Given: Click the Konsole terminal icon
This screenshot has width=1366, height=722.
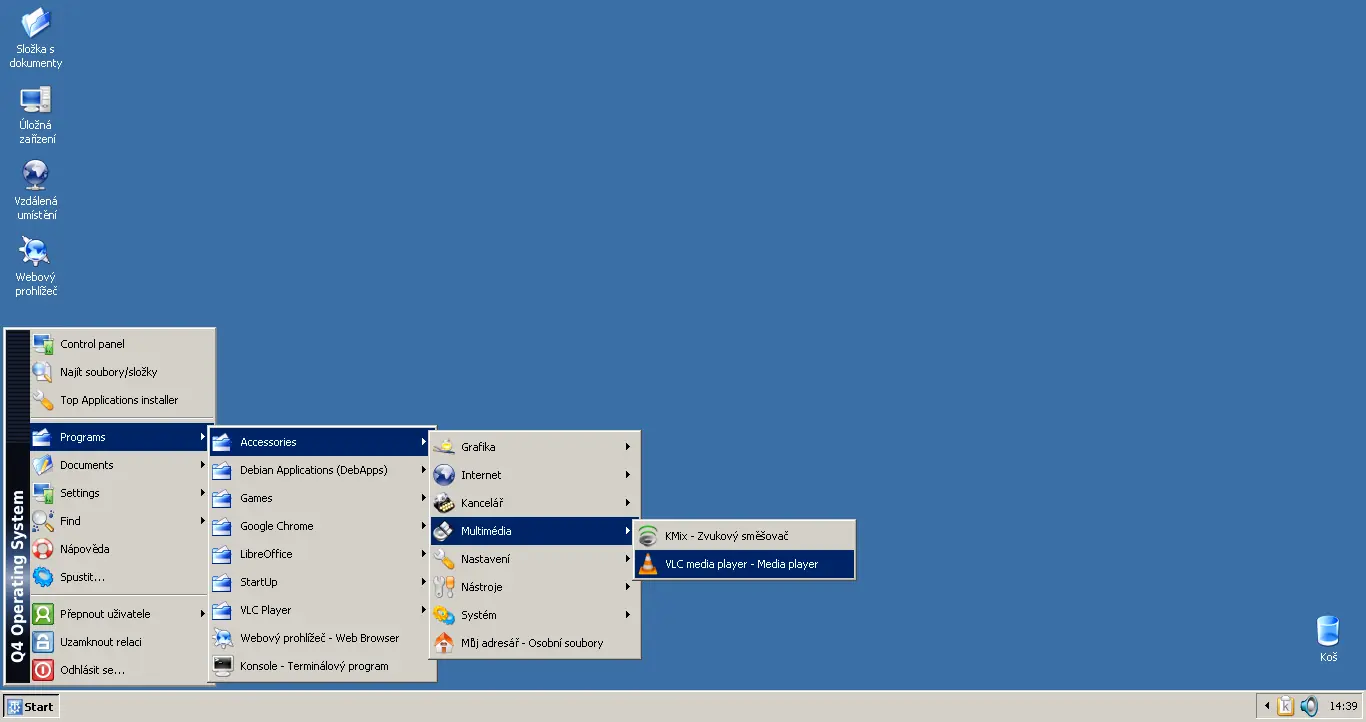Looking at the screenshot, I should tap(223, 666).
